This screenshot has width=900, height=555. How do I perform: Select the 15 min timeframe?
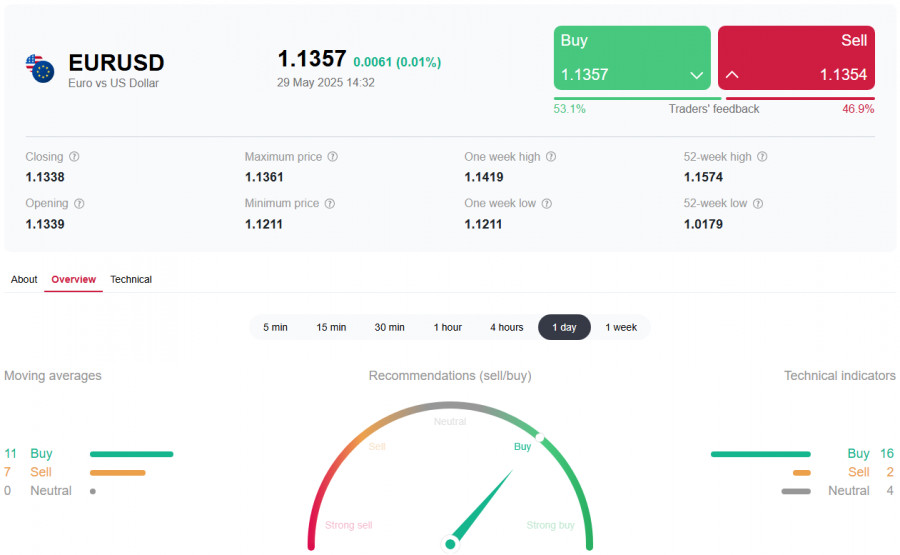[x=331, y=327]
